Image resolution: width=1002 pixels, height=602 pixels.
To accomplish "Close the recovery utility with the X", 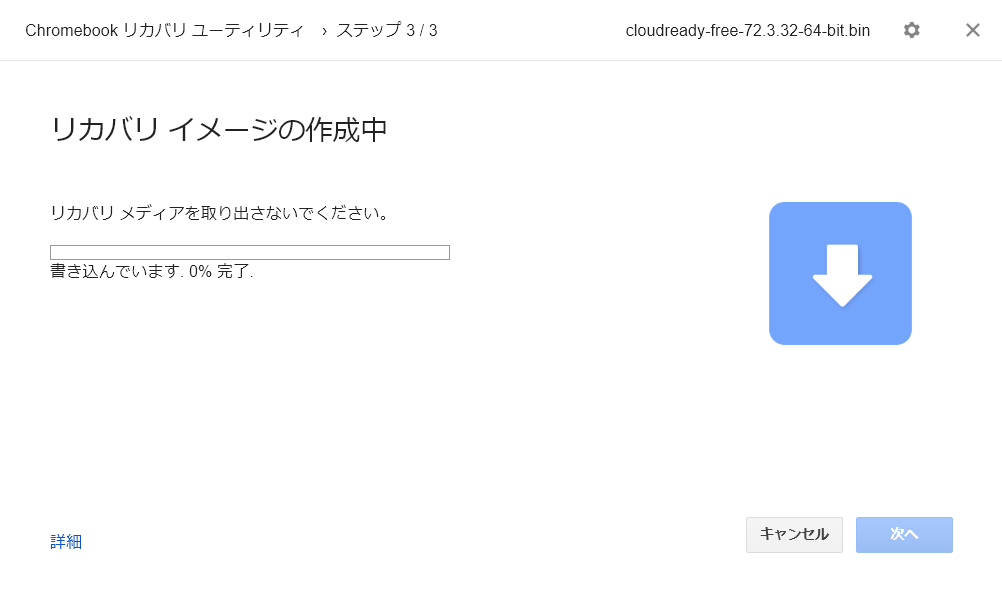I will 973,30.
